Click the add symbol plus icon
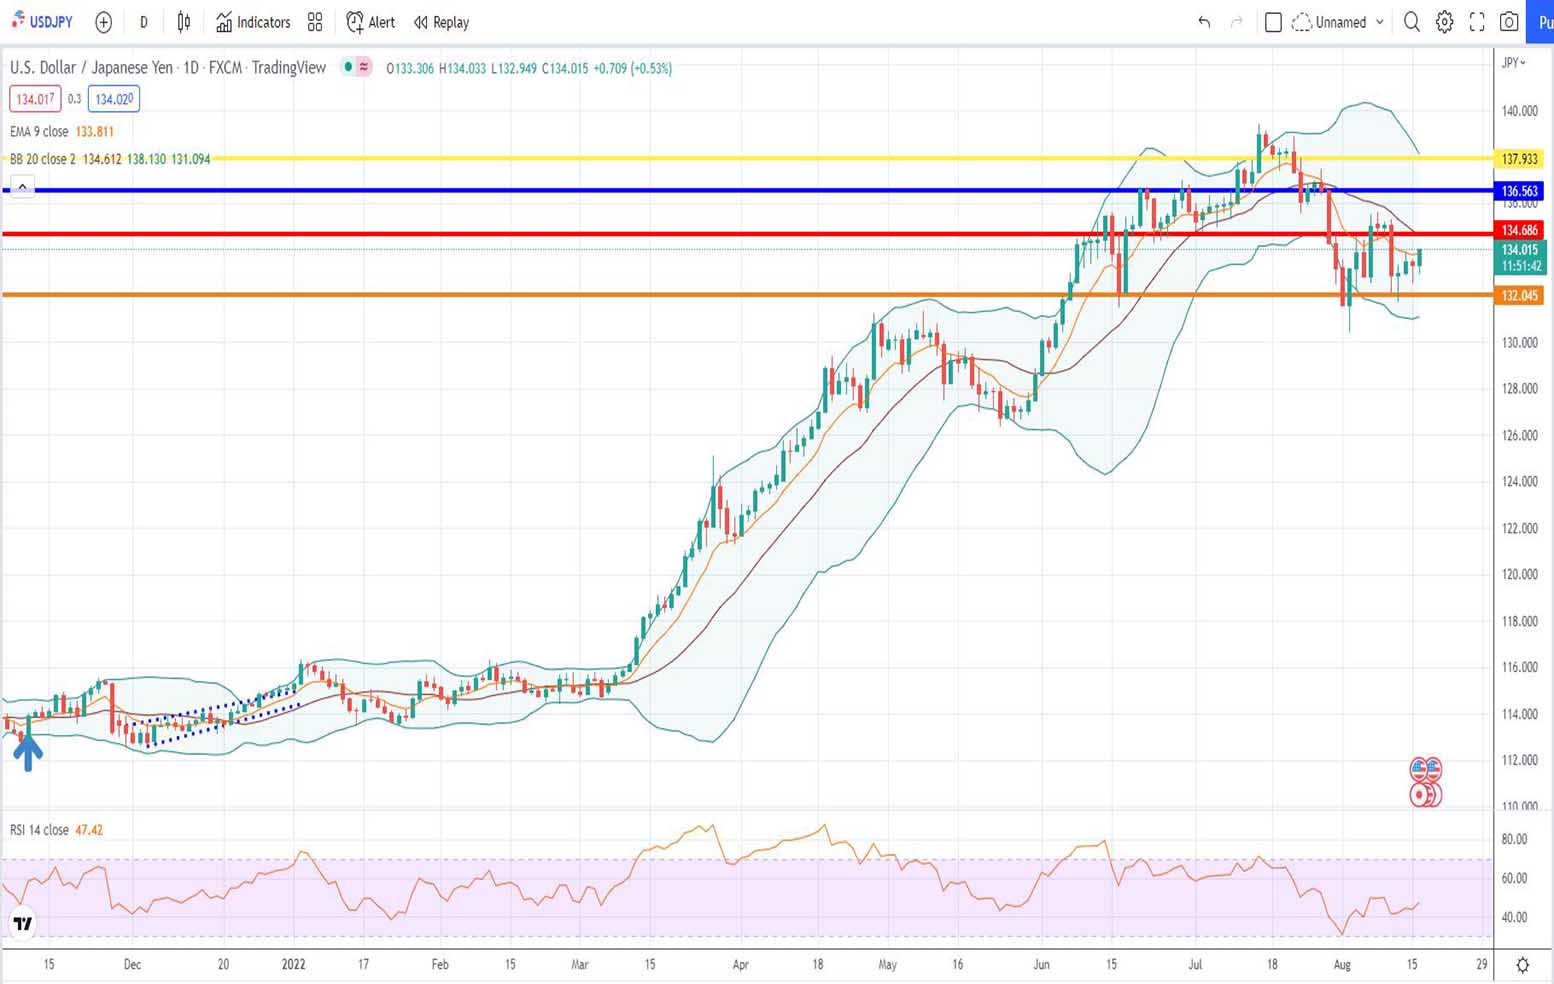Screen dimensions: 1554x984 coord(103,22)
